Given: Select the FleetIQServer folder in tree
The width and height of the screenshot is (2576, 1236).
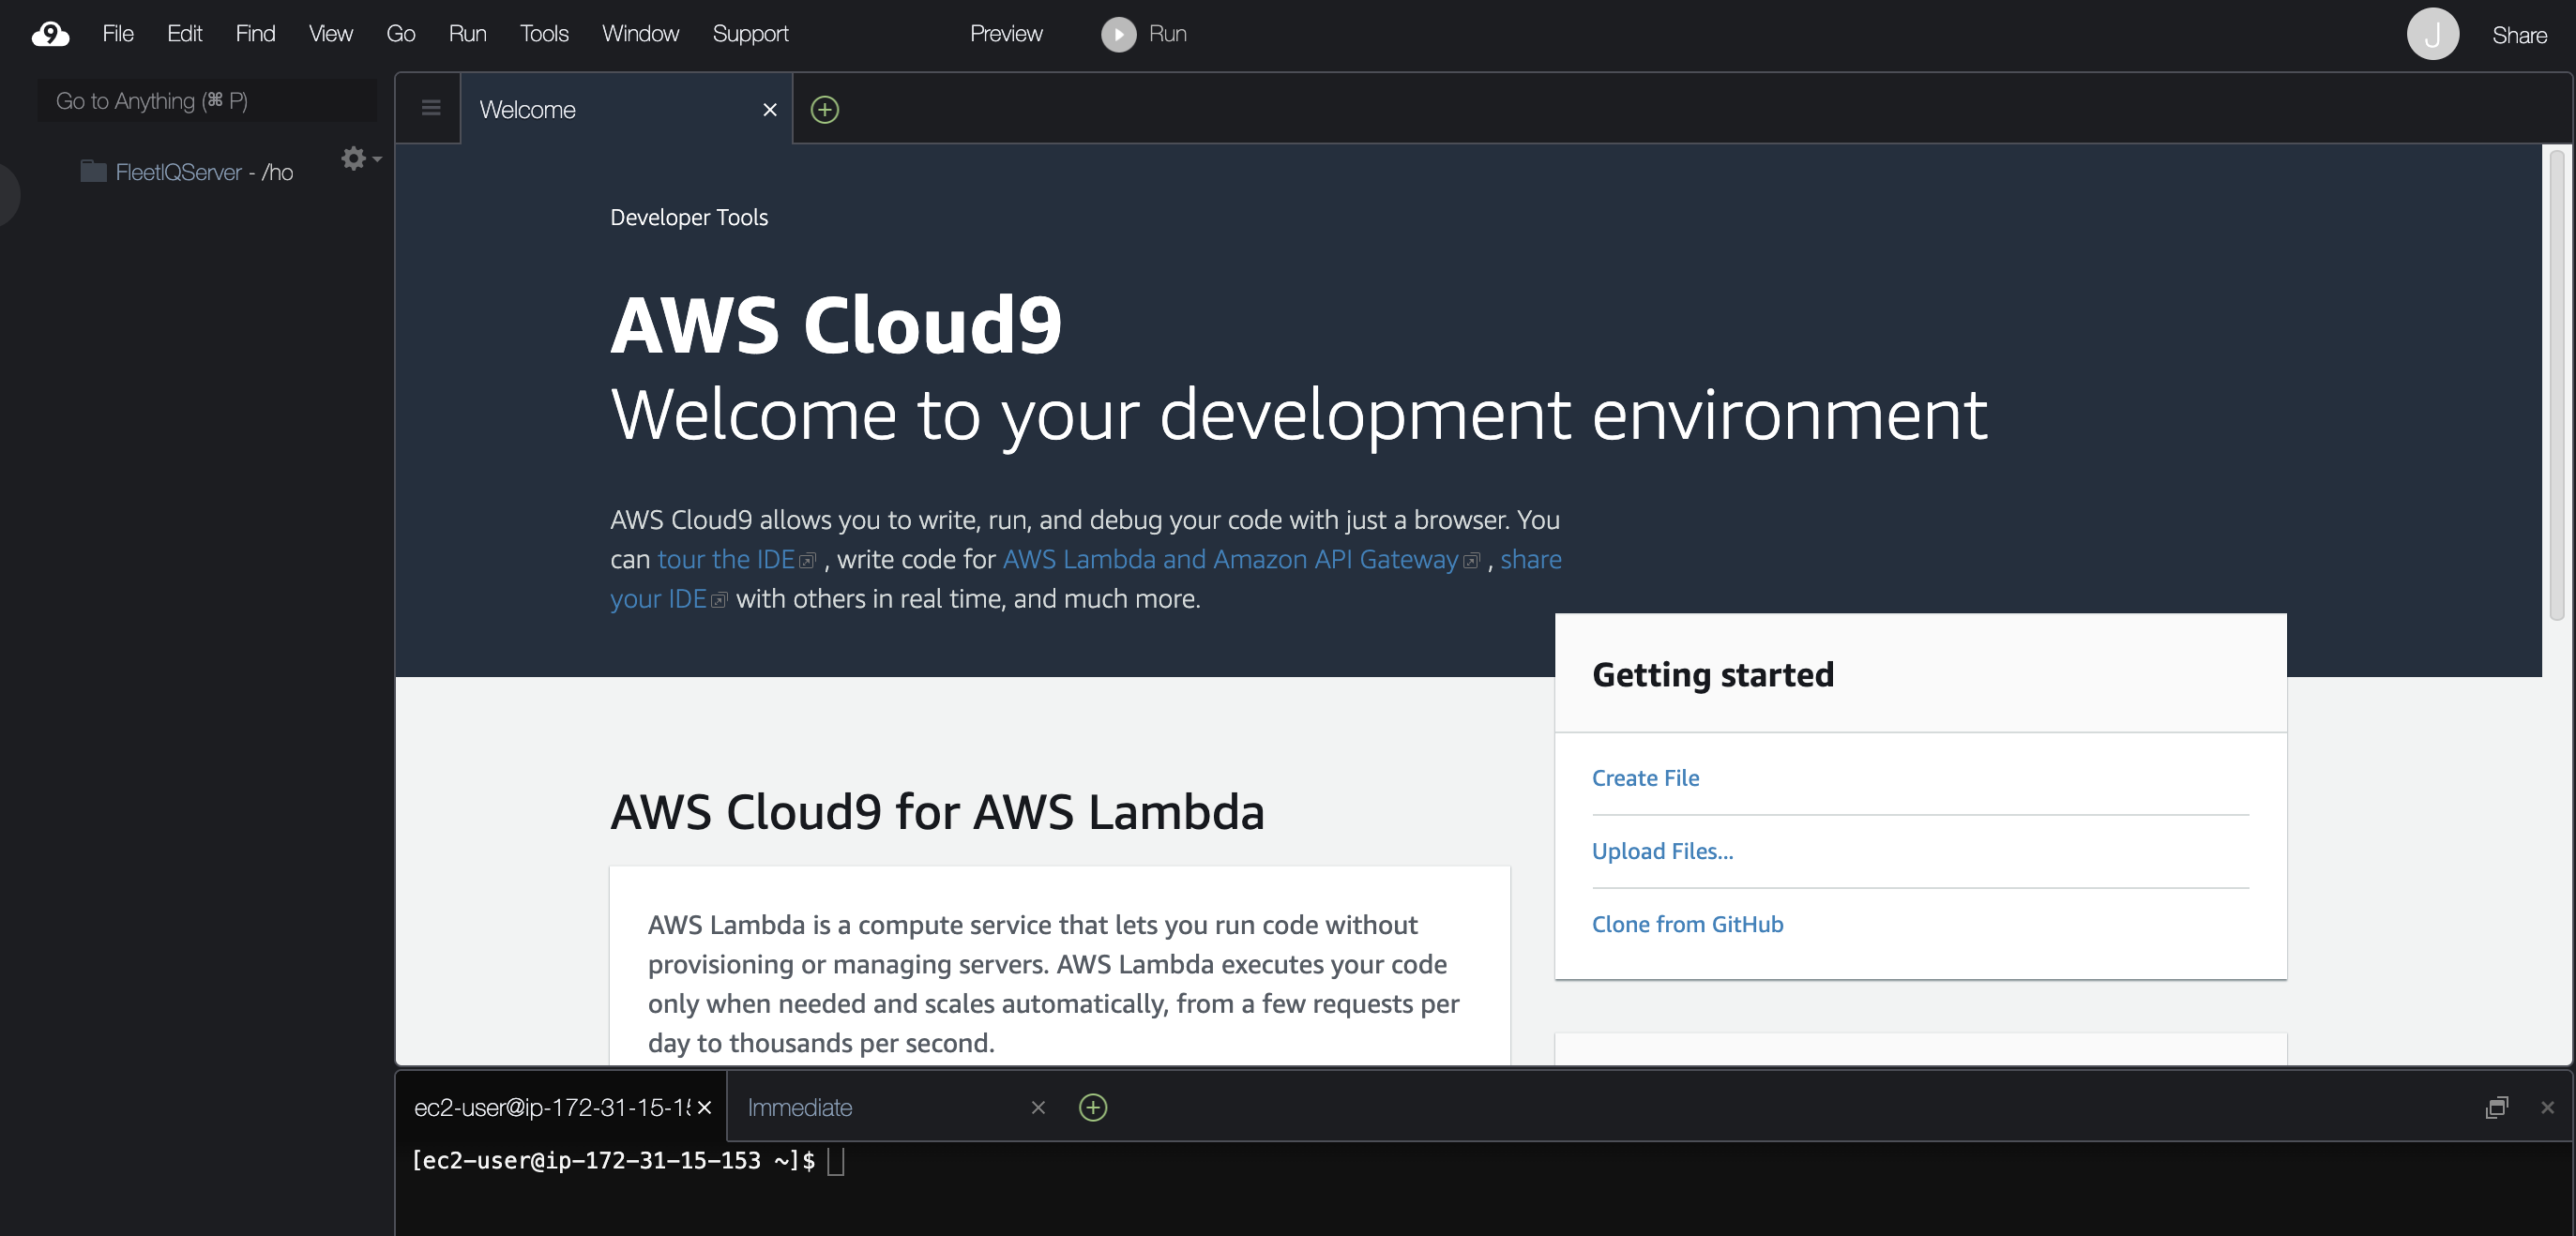Looking at the screenshot, I should [x=187, y=172].
